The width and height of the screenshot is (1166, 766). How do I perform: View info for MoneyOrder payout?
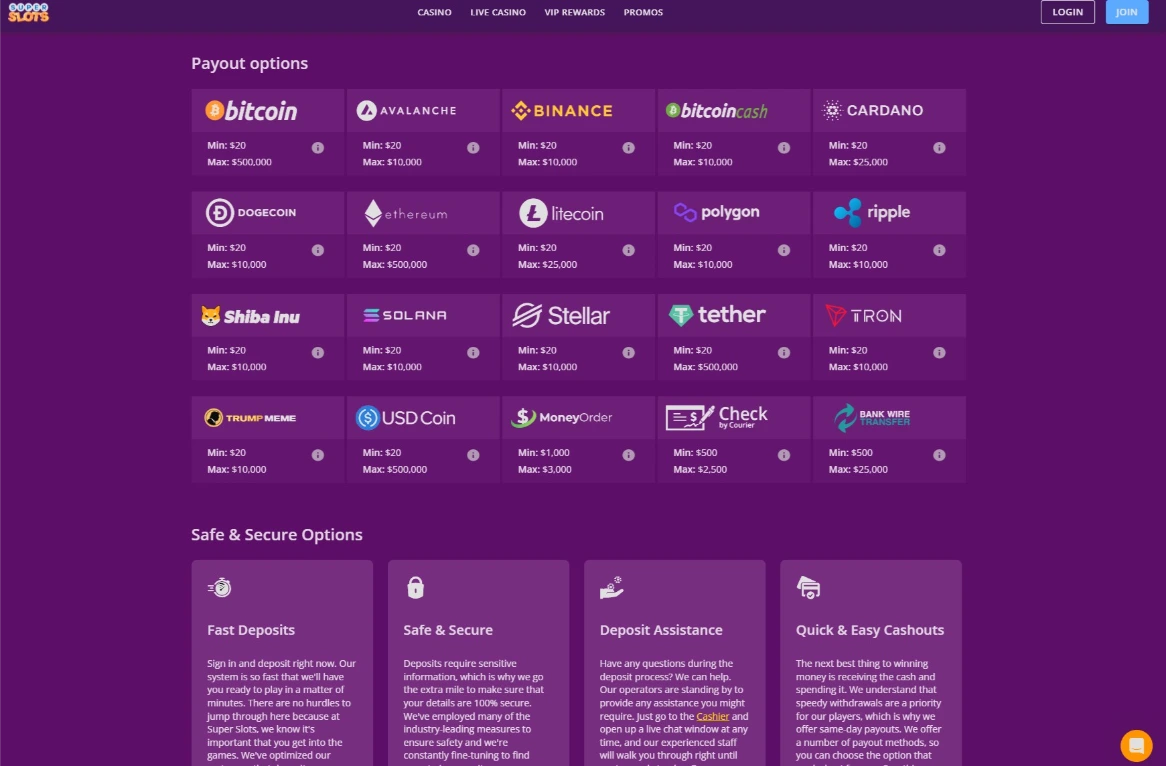628,455
